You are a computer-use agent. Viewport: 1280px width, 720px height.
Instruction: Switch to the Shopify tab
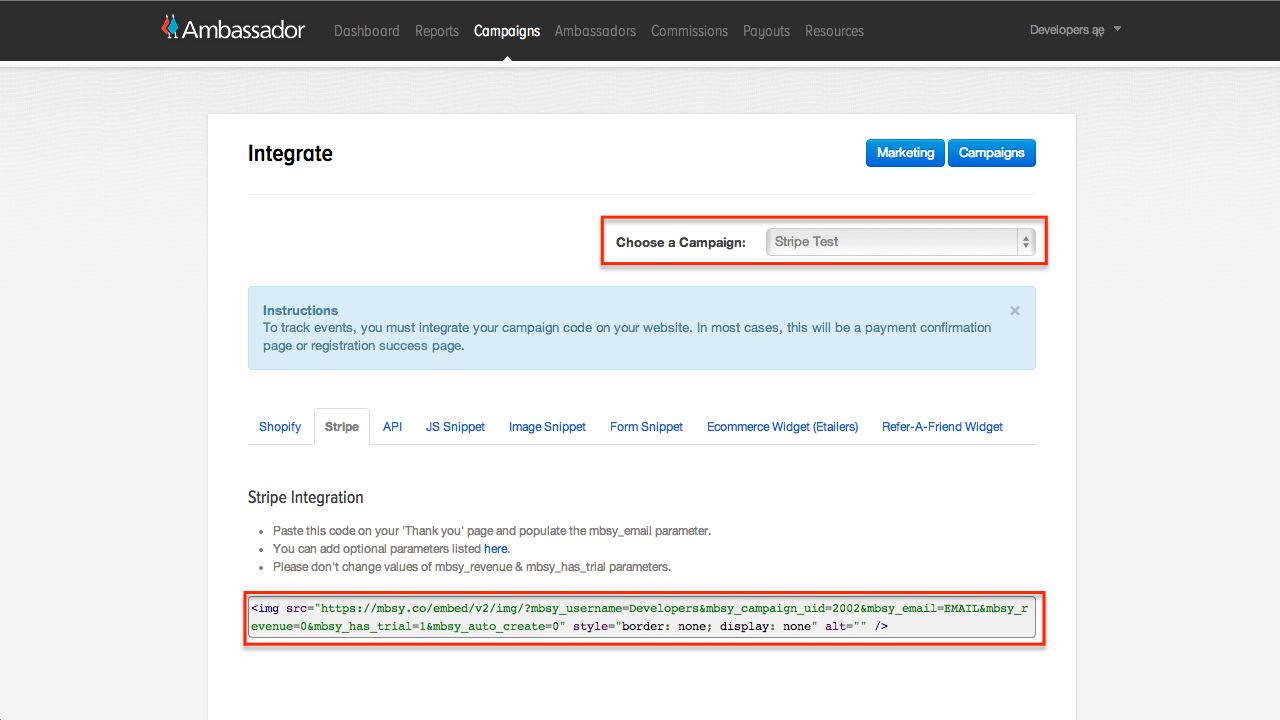(280, 427)
